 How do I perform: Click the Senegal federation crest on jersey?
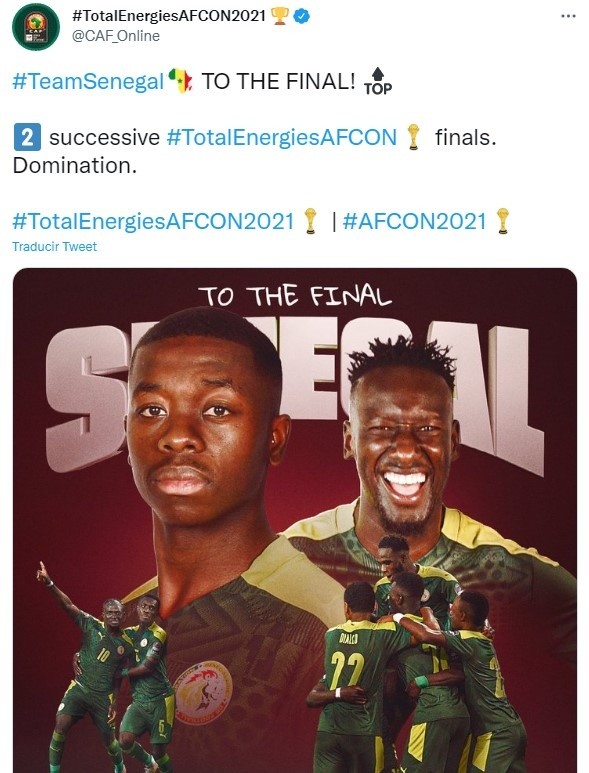(x=203, y=692)
